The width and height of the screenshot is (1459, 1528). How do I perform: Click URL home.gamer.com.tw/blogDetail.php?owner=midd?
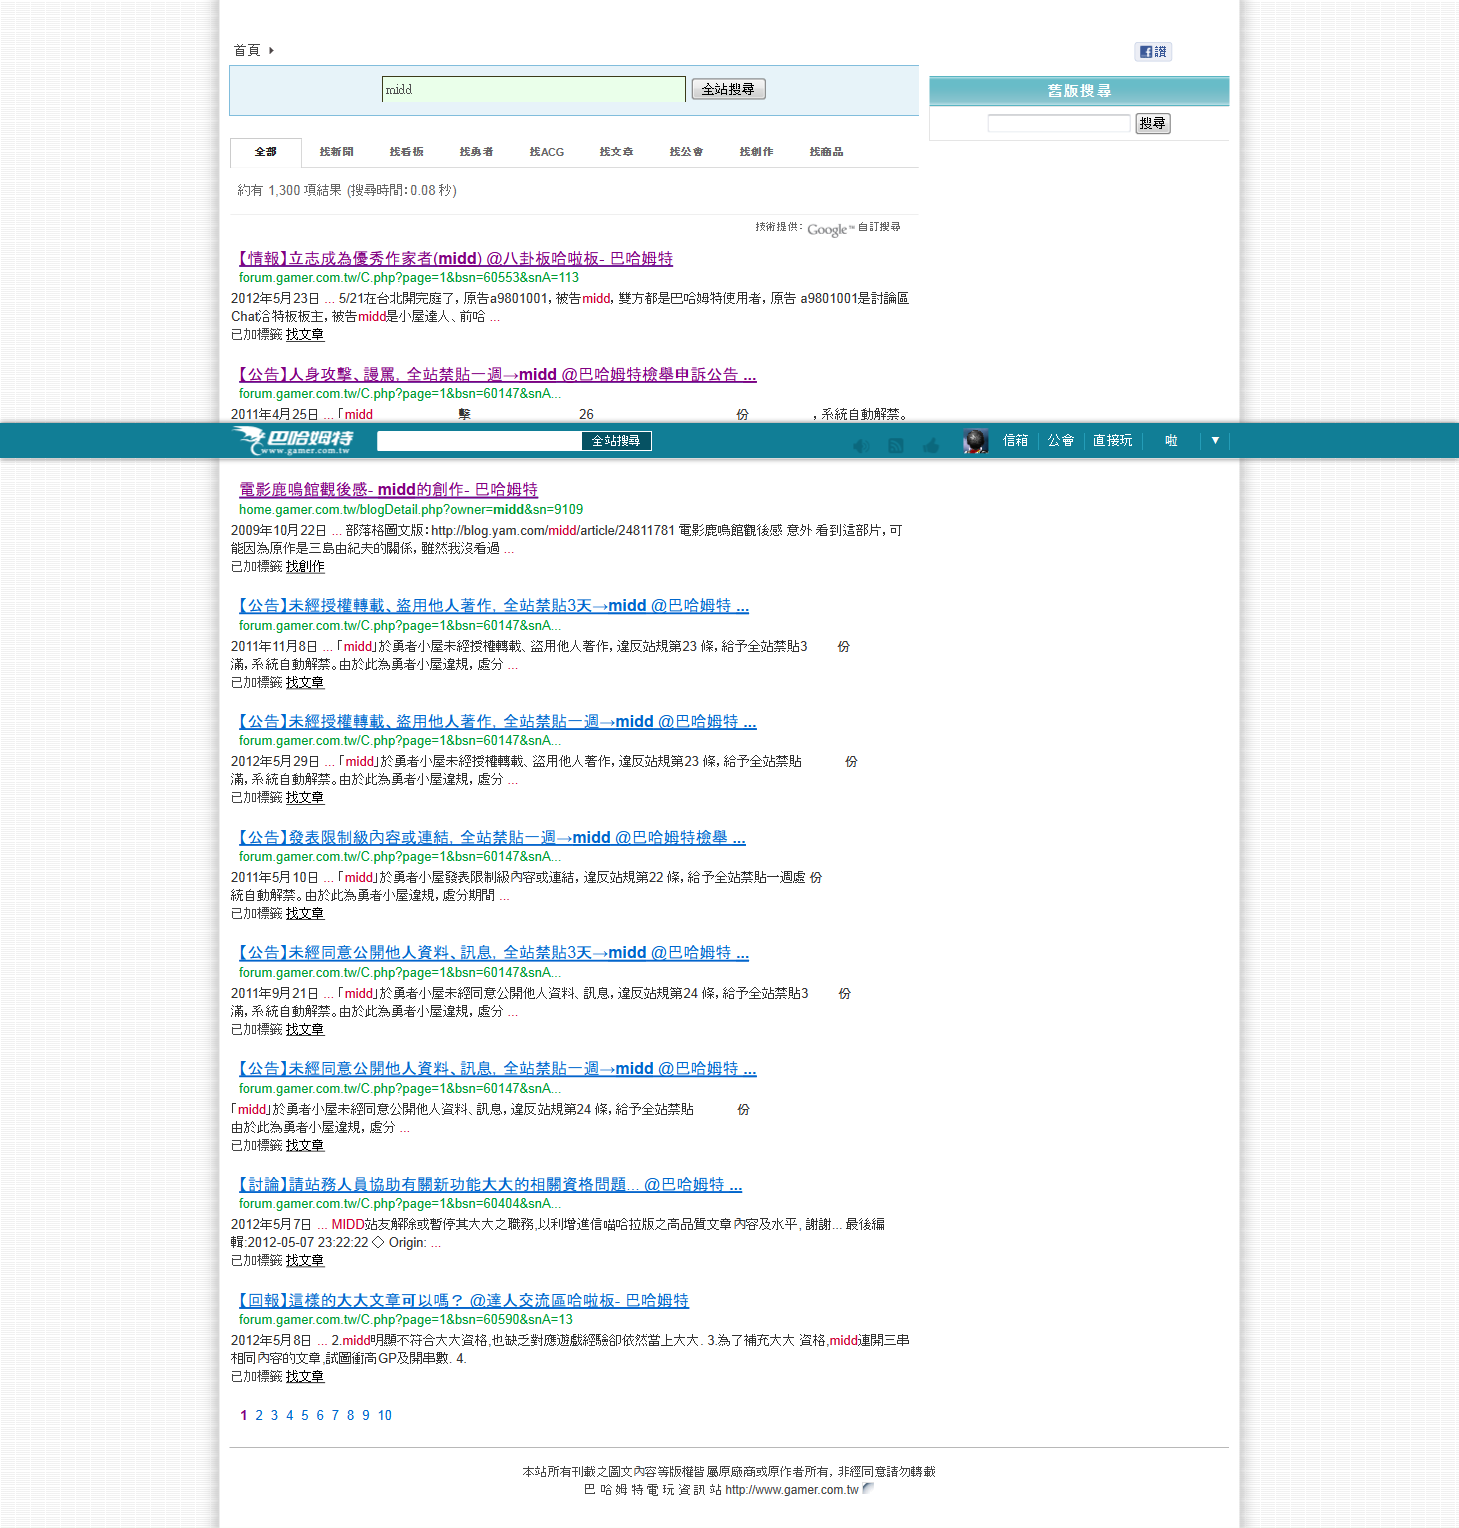pos(411,510)
